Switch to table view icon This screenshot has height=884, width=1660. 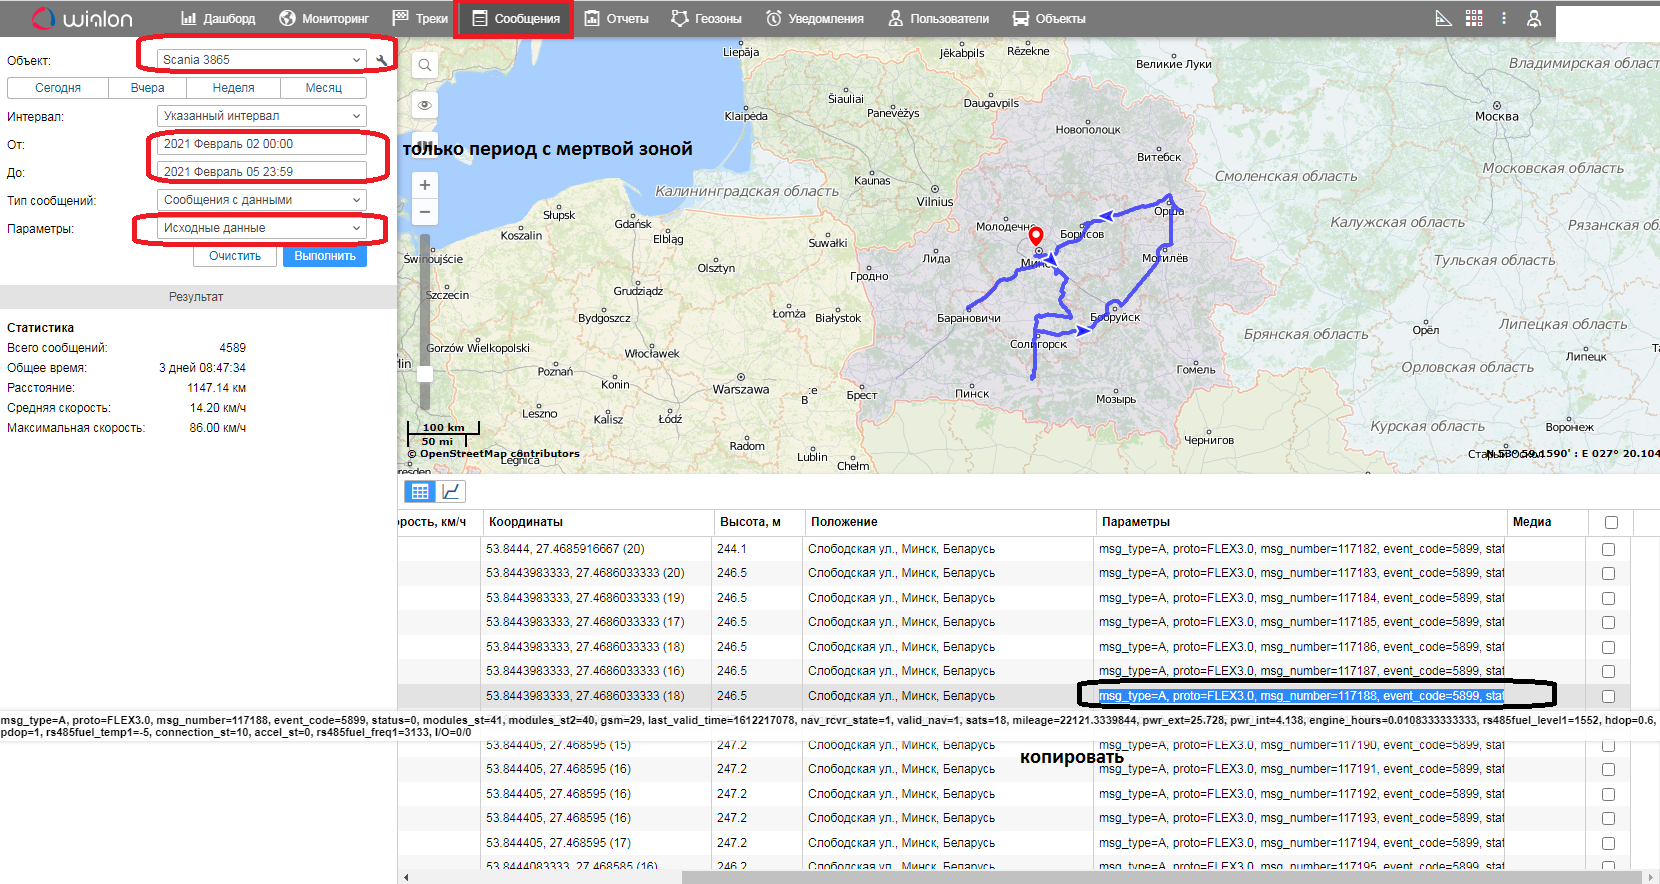pos(420,491)
